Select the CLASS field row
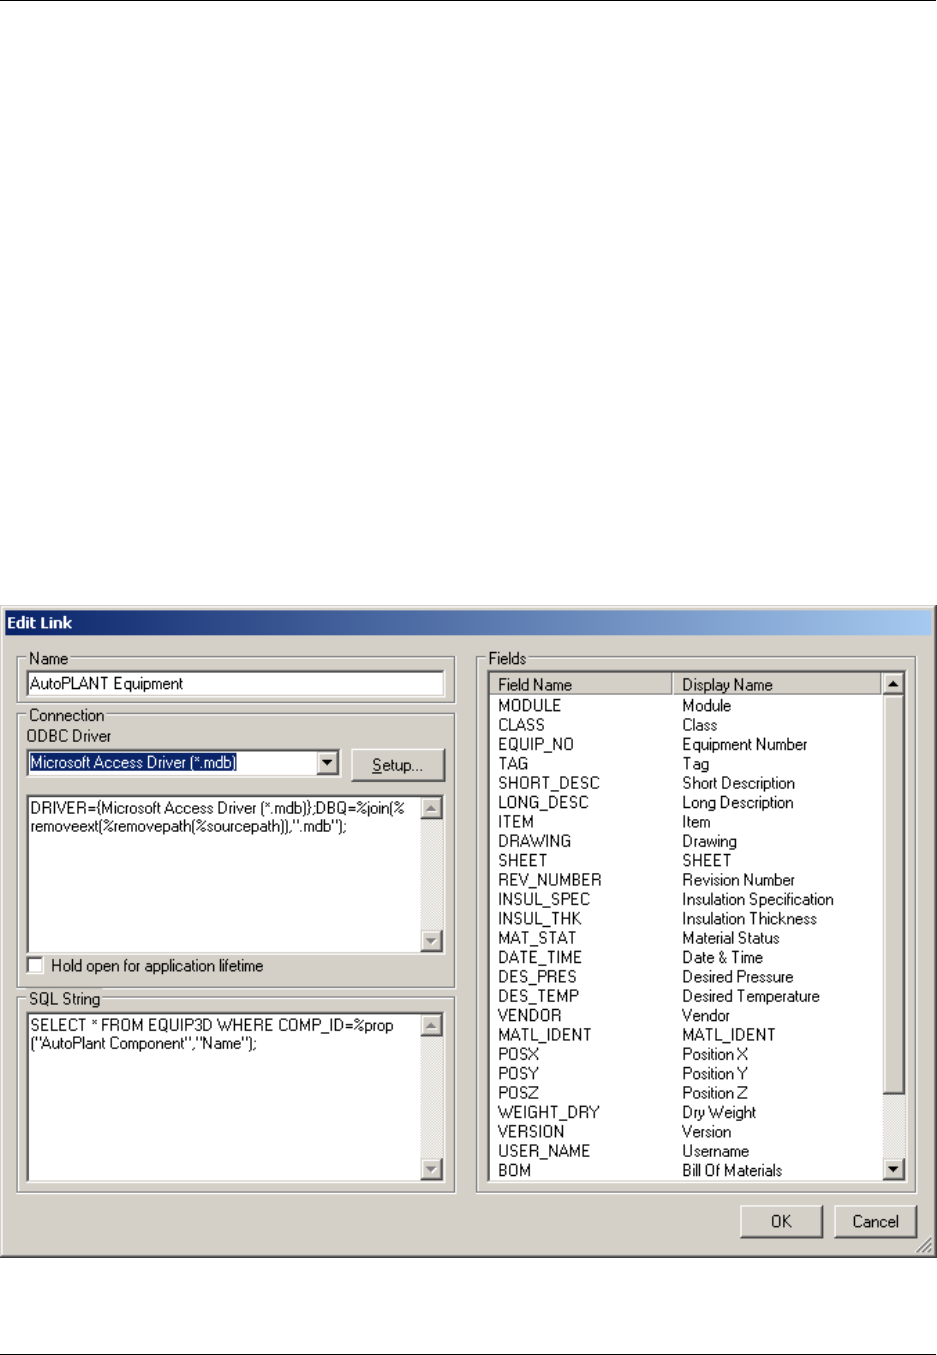The height and width of the screenshot is (1355, 937). (x=686, y=725)
